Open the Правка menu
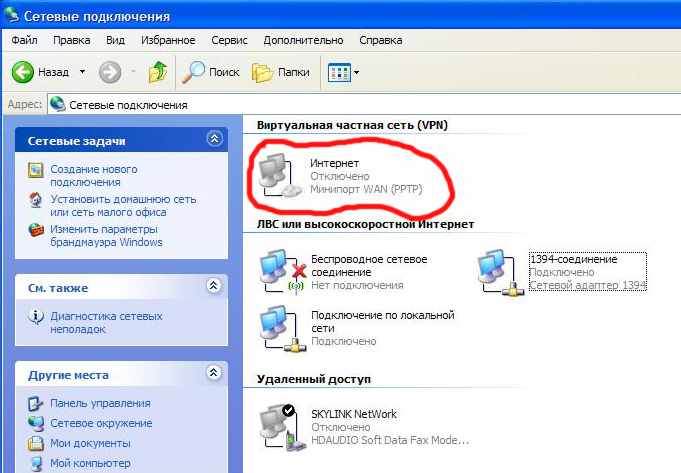Image resolution: width=681 pixels, height=473 pixels. [72, 40]
